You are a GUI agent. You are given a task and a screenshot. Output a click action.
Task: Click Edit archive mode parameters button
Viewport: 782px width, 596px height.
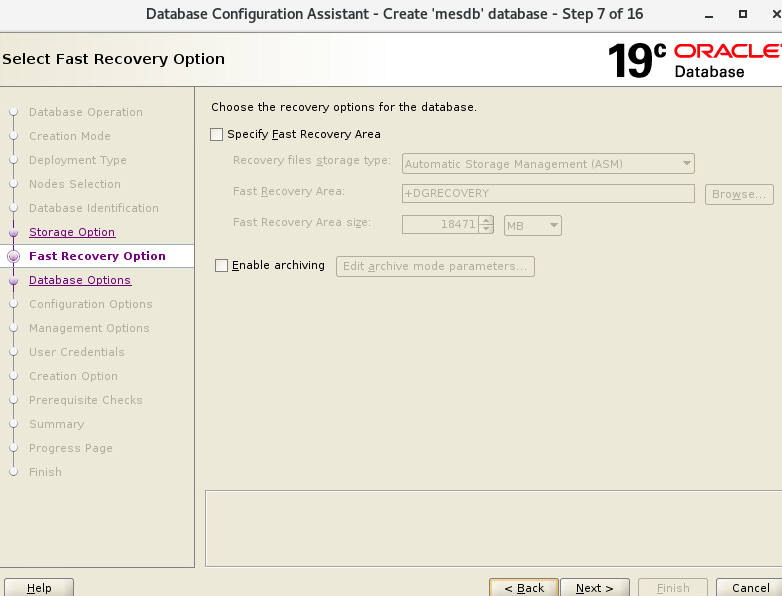435,266
